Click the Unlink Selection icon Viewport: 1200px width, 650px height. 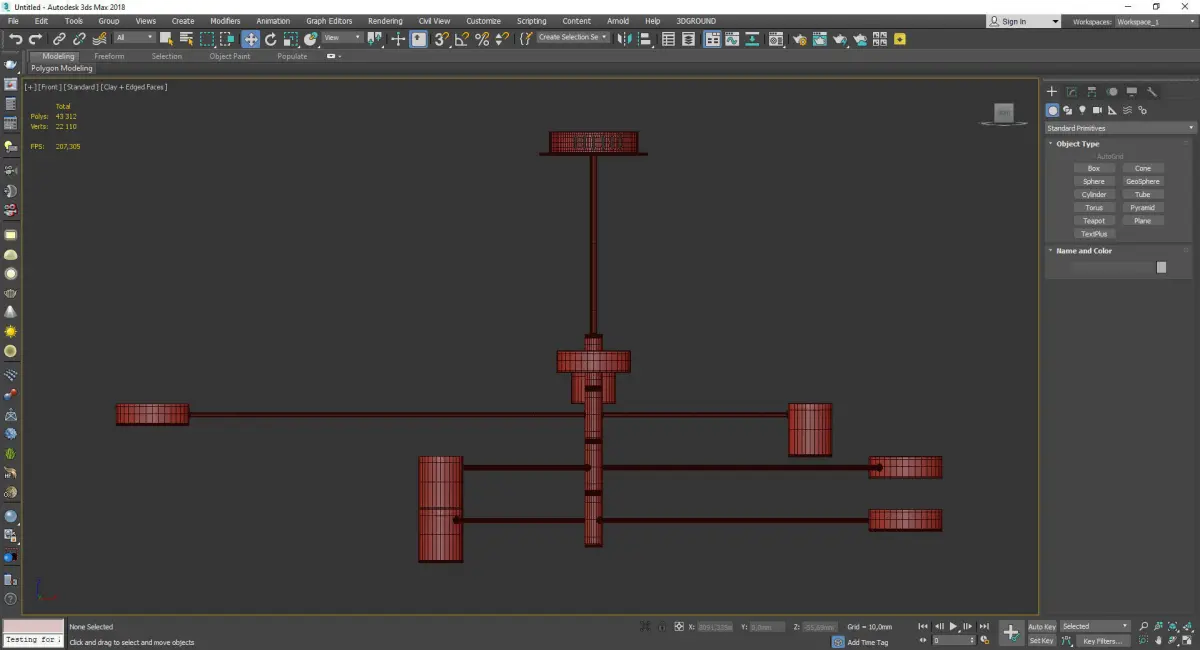[80, 39]
